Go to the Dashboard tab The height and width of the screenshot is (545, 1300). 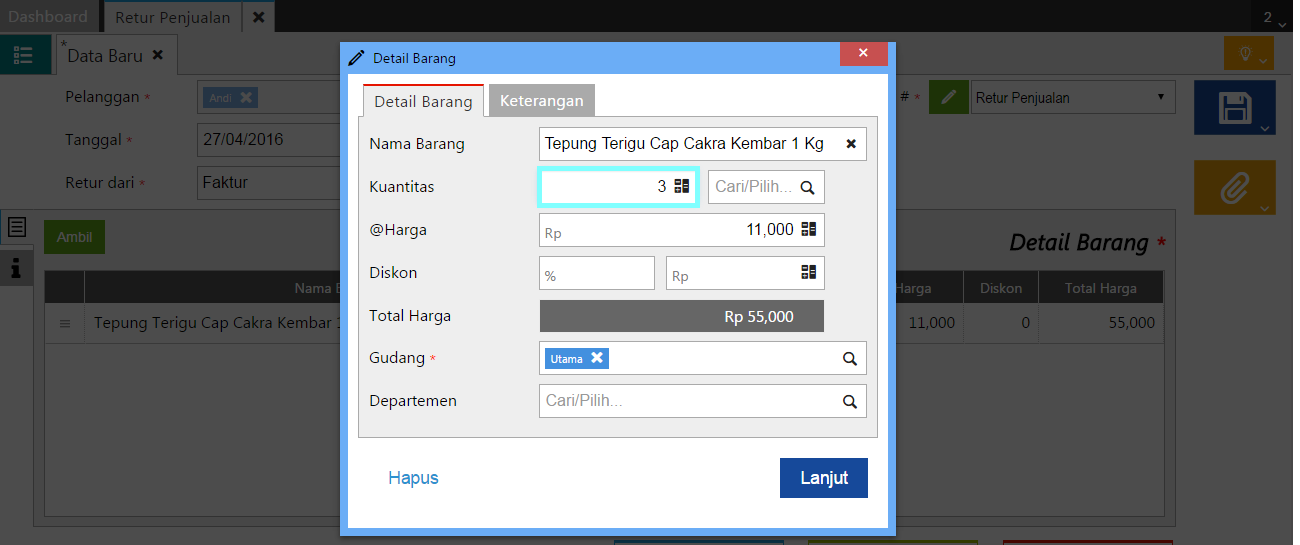tap(48, 17)
